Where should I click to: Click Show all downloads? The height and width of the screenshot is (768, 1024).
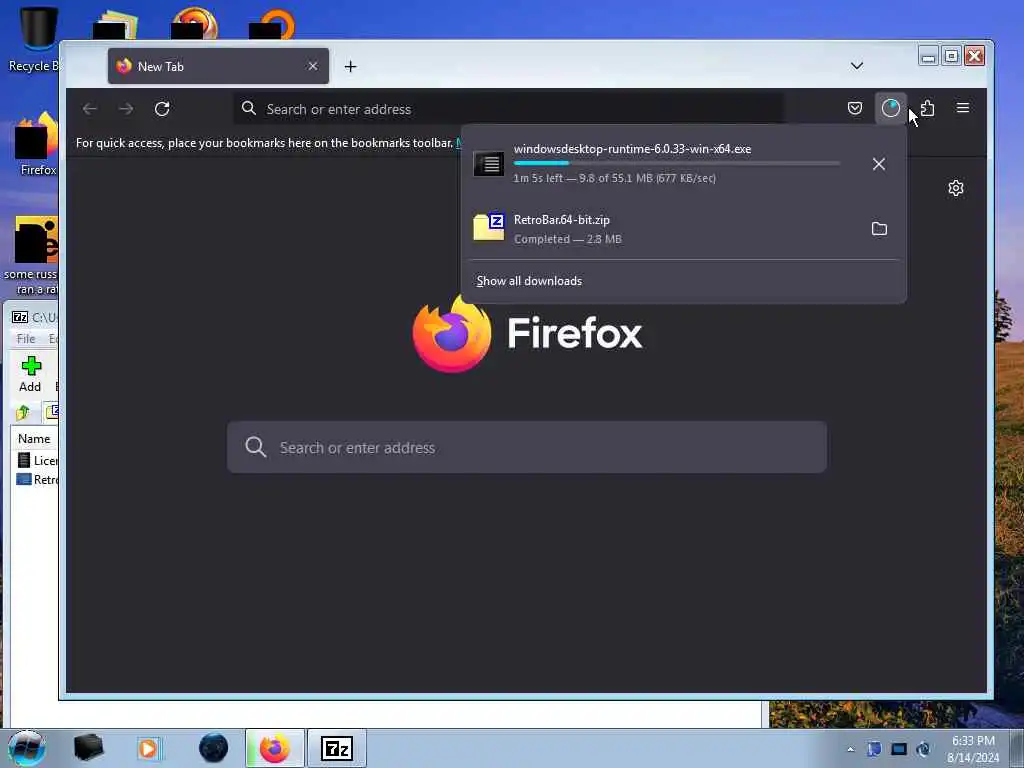tap(529, 281)
